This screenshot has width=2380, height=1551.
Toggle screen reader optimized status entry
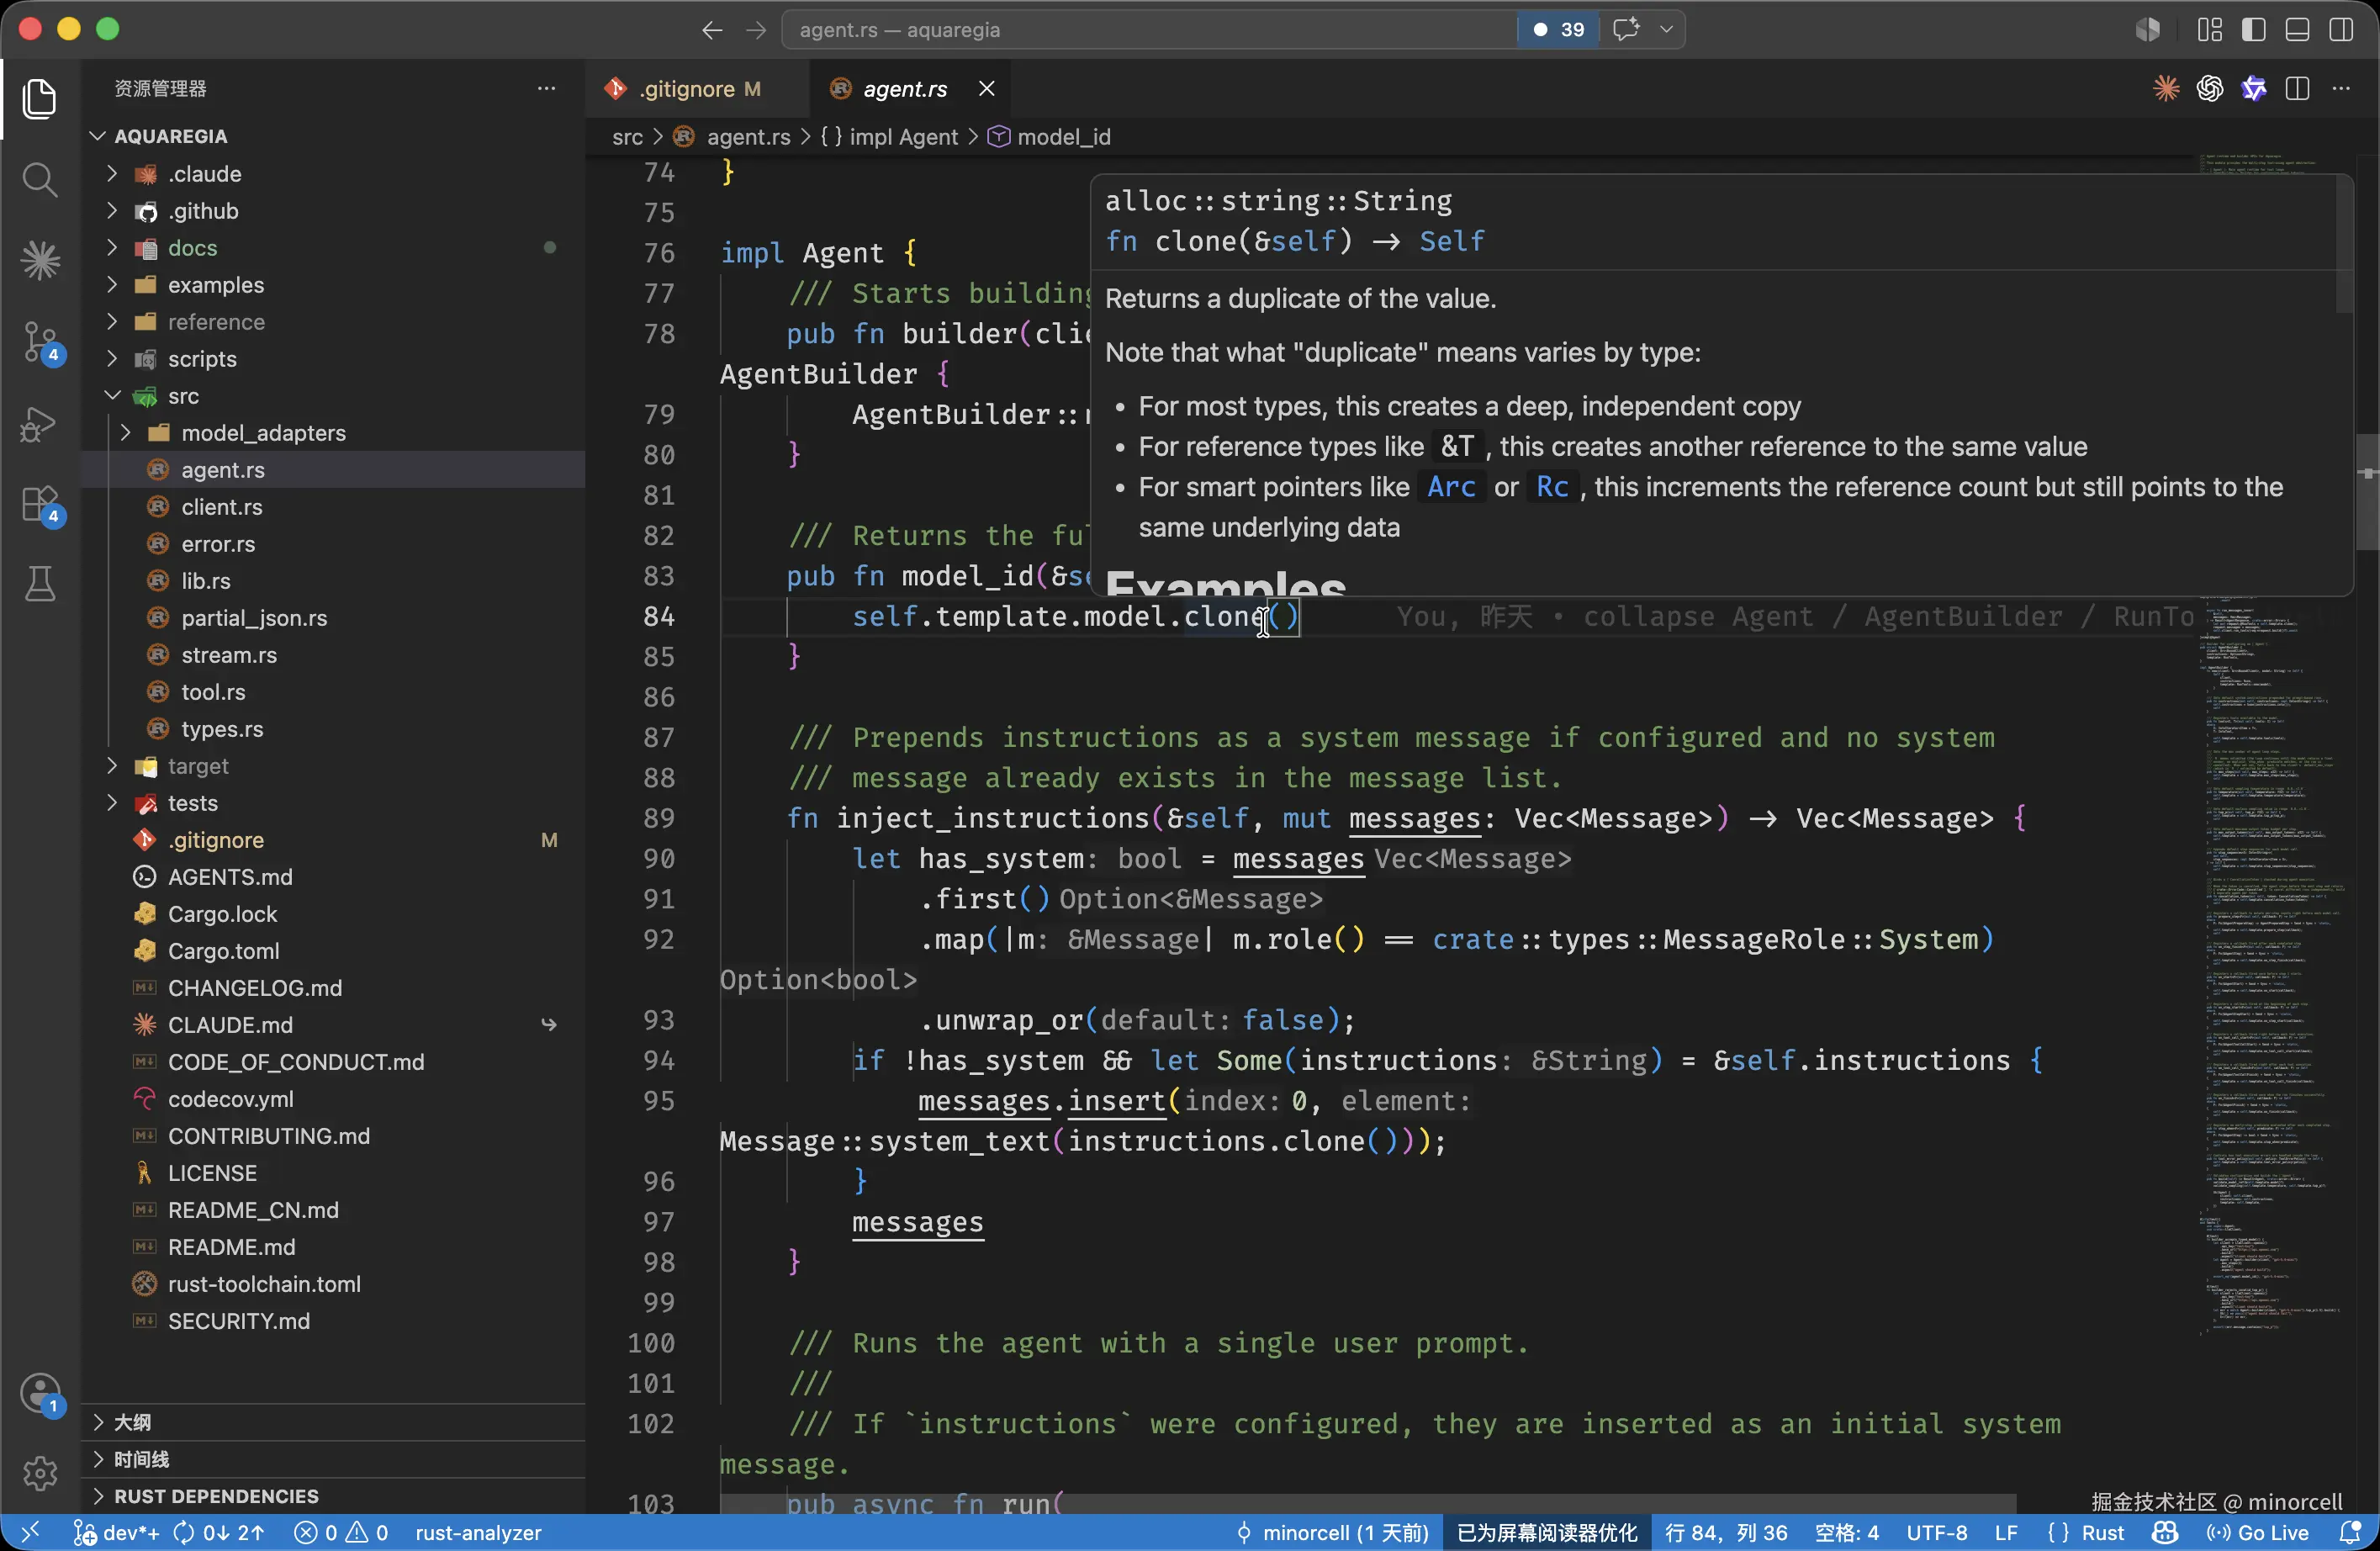coord(1547,1532)
